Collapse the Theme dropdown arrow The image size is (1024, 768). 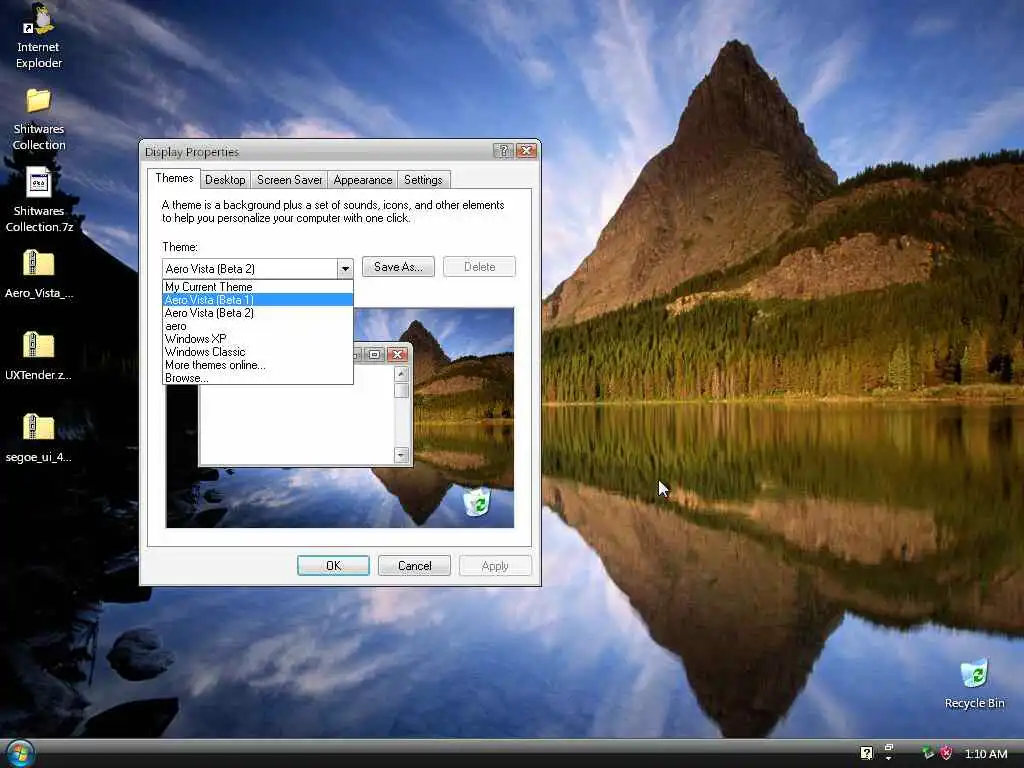[345, 268]
